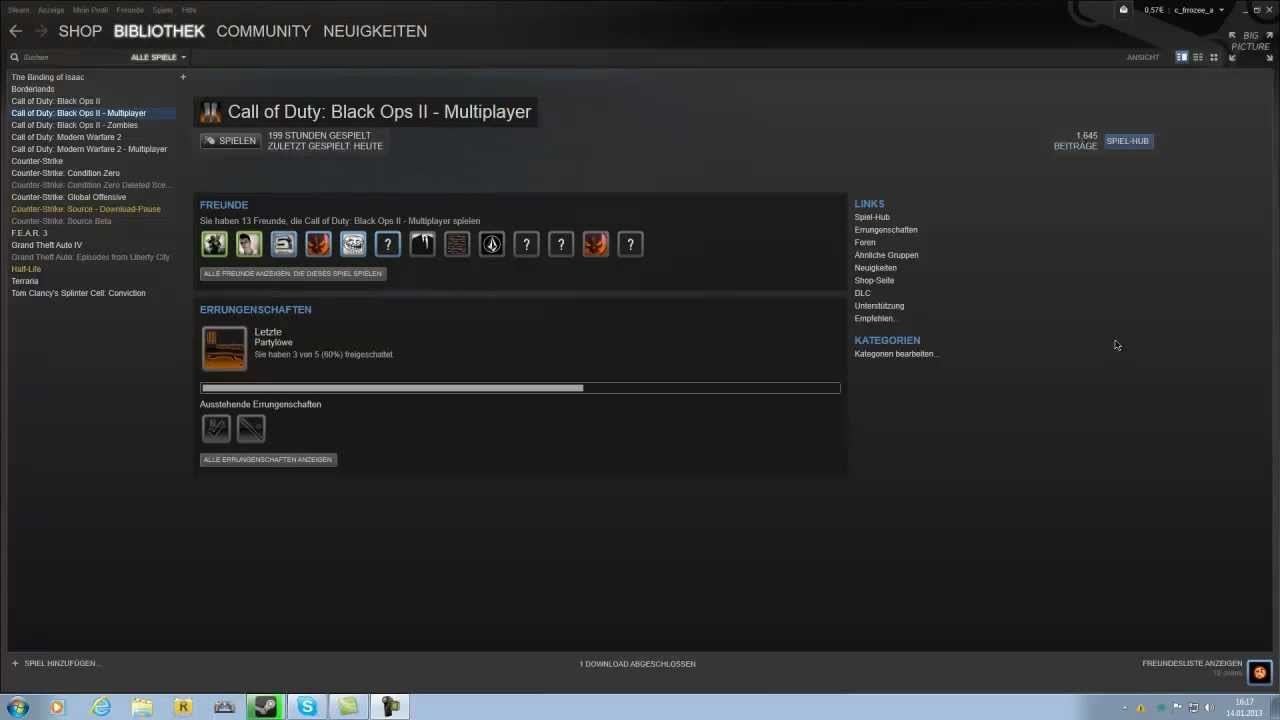This screenshot has width=1280, height=720.
Task: Click Kategorien bearbeiten link
Action: (896, 353)
